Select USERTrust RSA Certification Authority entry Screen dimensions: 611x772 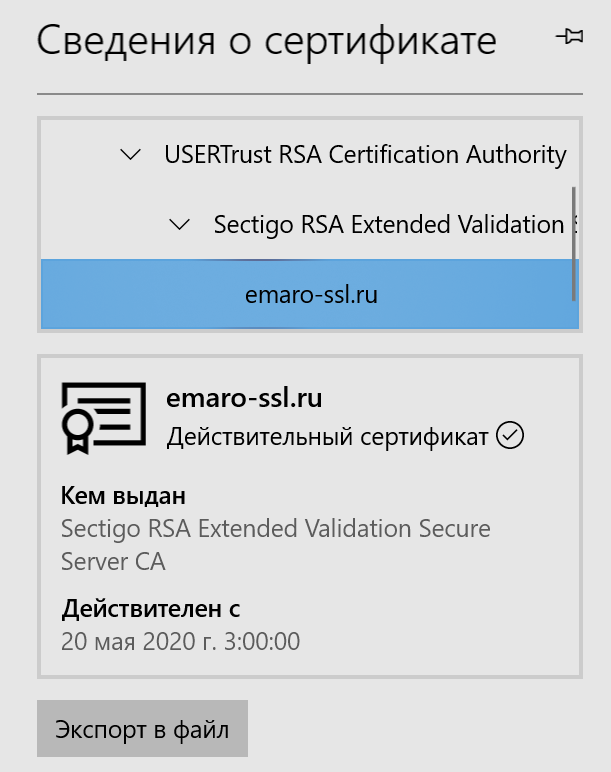tap(365, 155)
